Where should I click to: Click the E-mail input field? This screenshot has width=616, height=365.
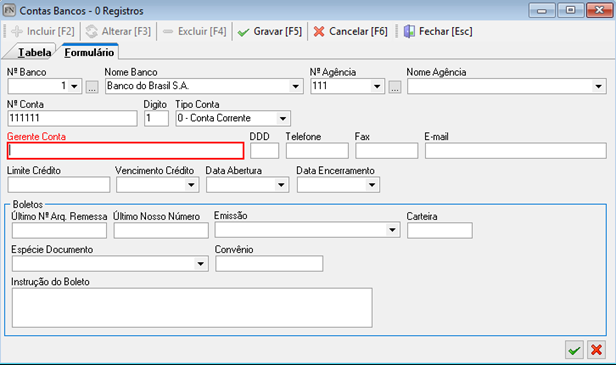515,151
